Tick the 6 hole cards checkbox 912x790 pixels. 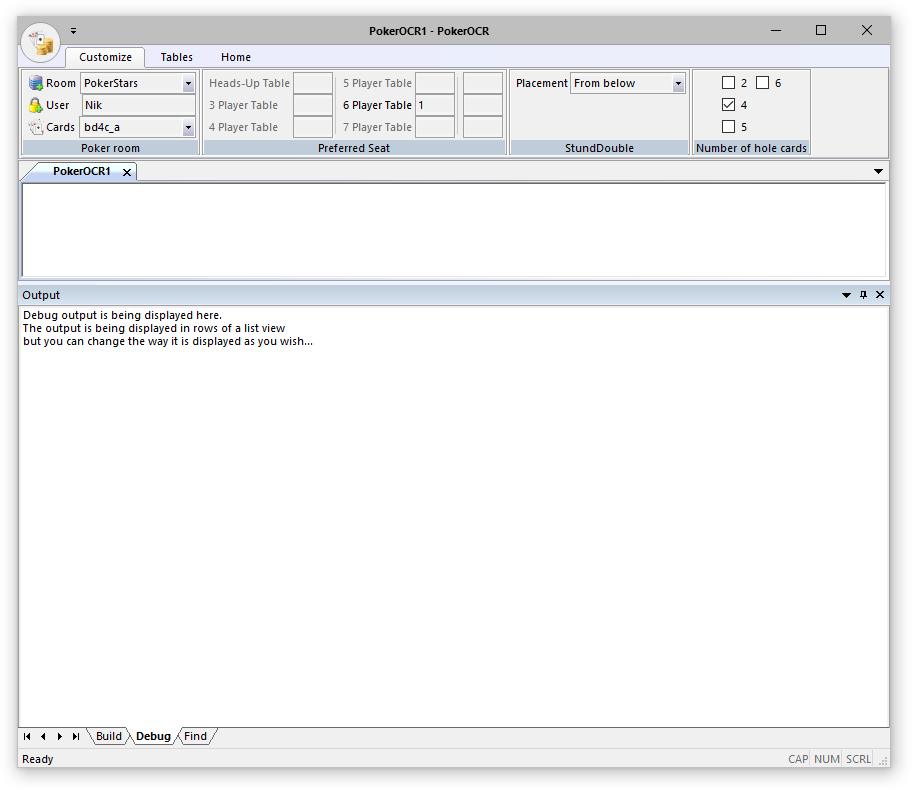click(x=762, y=83)
